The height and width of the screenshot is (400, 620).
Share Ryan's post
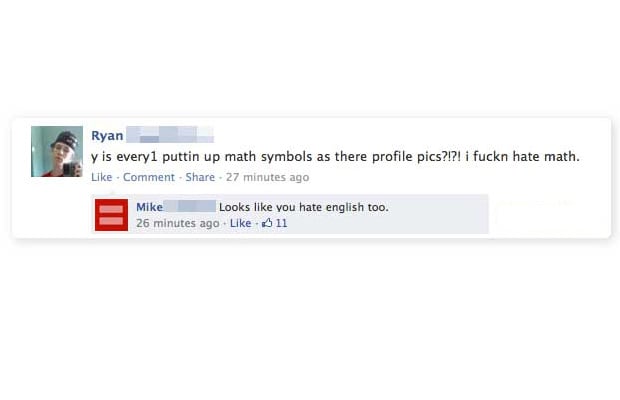[x=200, y=177]
